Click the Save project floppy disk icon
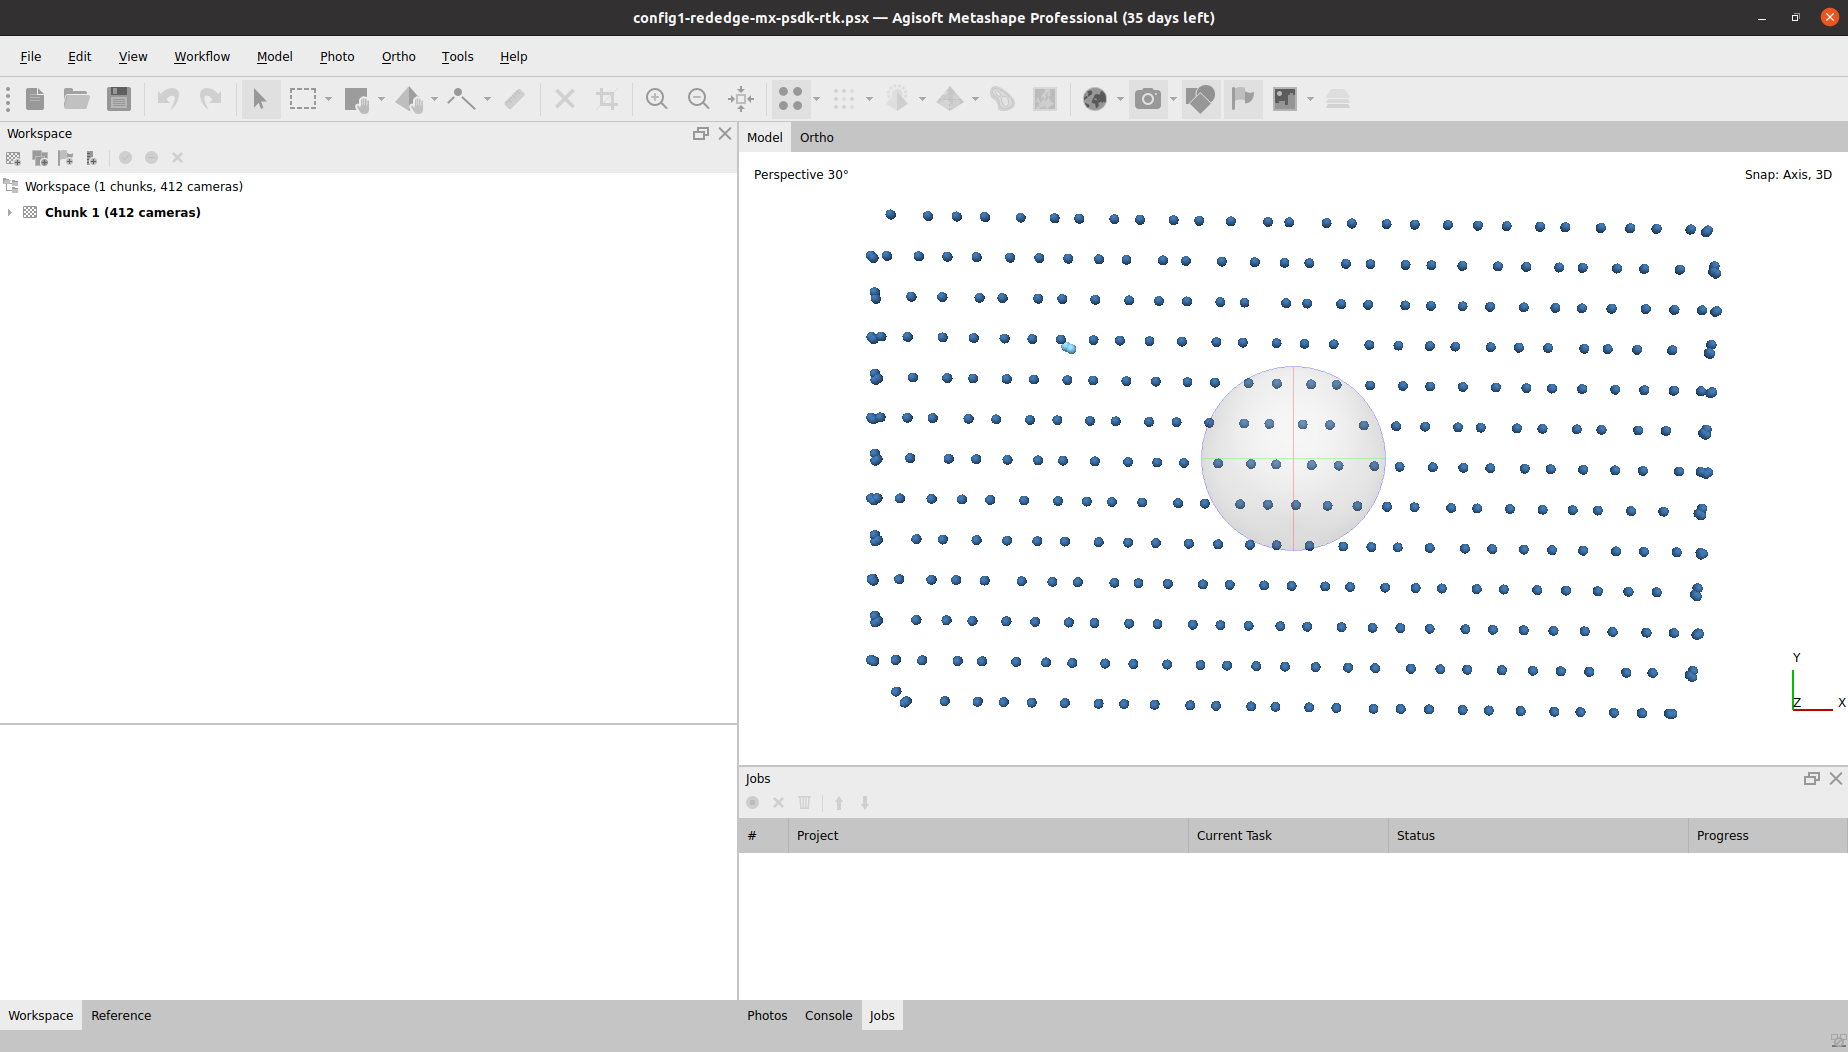 coord(119,98)
